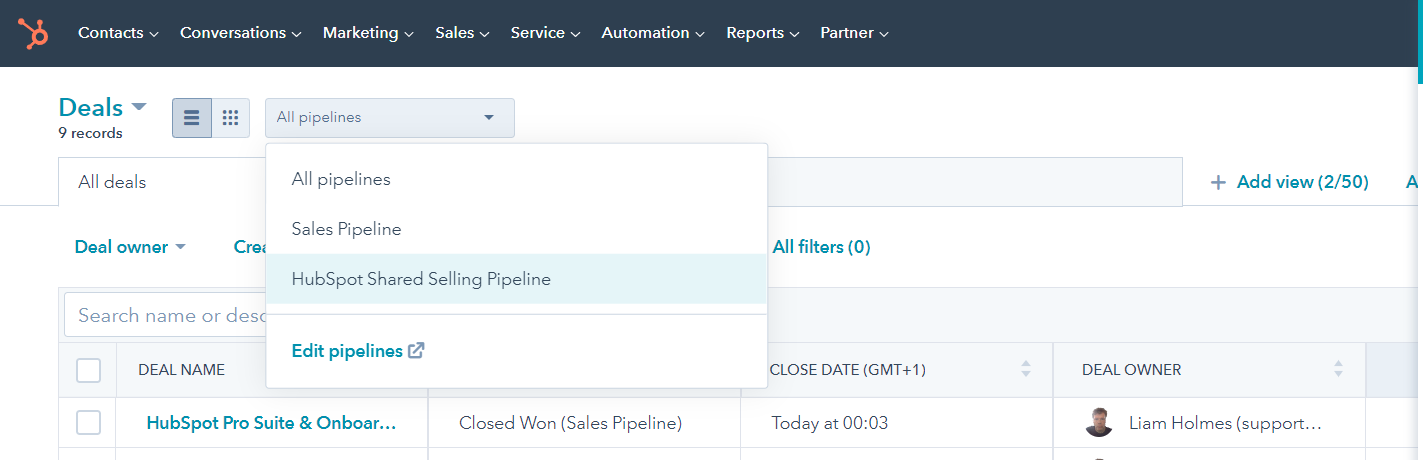Open the Conversations menu
The width and height of the screenshot is (1423, 460).
[240, 33]
